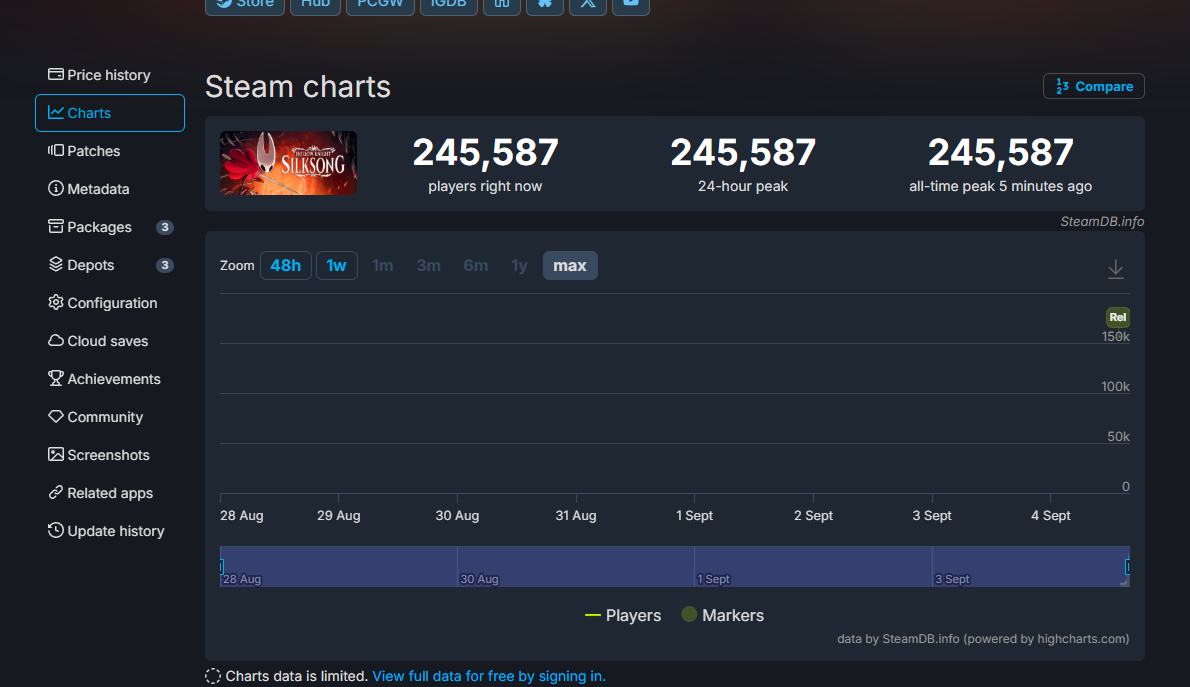The height and width of the screenshot is (687, 1190).
Task: Select the 1y zoom option
Action: (519, 266)
